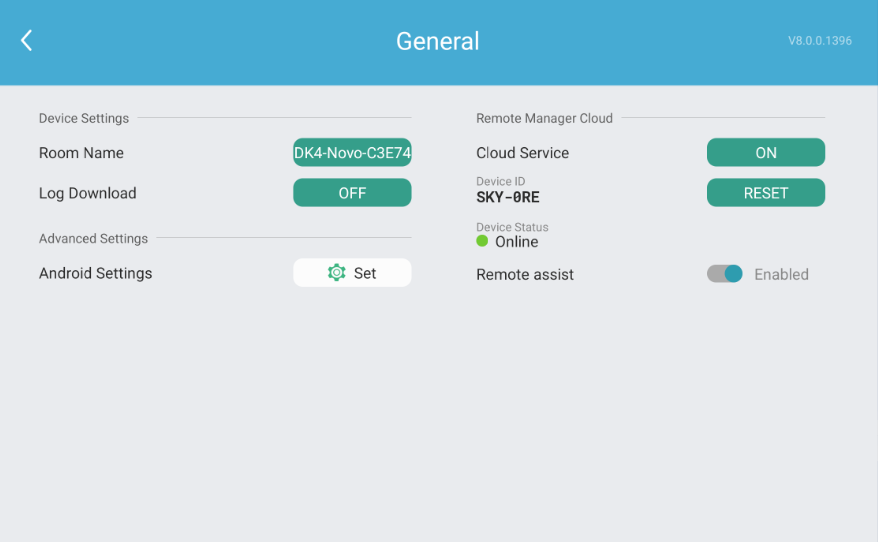This screenshot has height=542, width=878.
Task: Click the Device Settings section header
Action: pyautogui.click(x=84, y=118)
